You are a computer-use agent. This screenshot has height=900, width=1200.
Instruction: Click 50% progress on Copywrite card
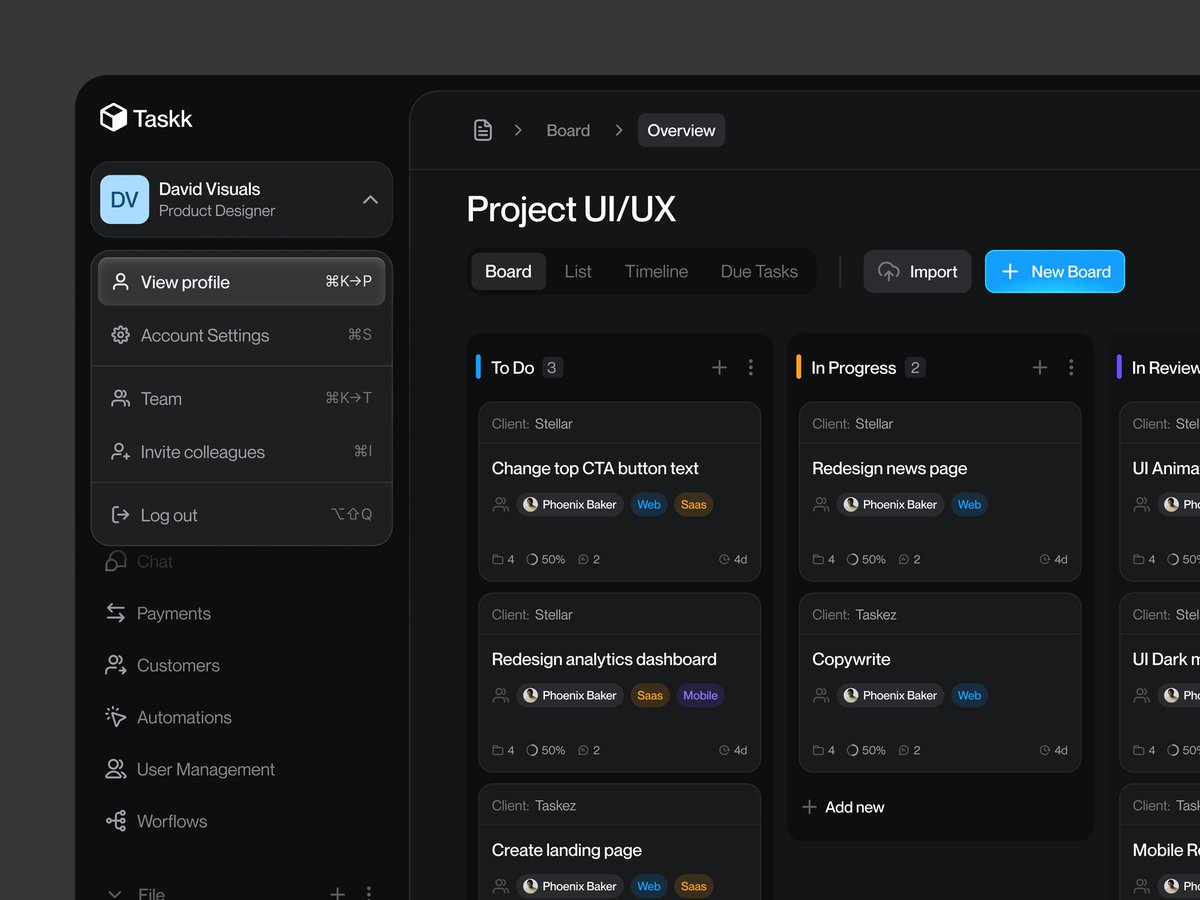click(x=866, y=750)
